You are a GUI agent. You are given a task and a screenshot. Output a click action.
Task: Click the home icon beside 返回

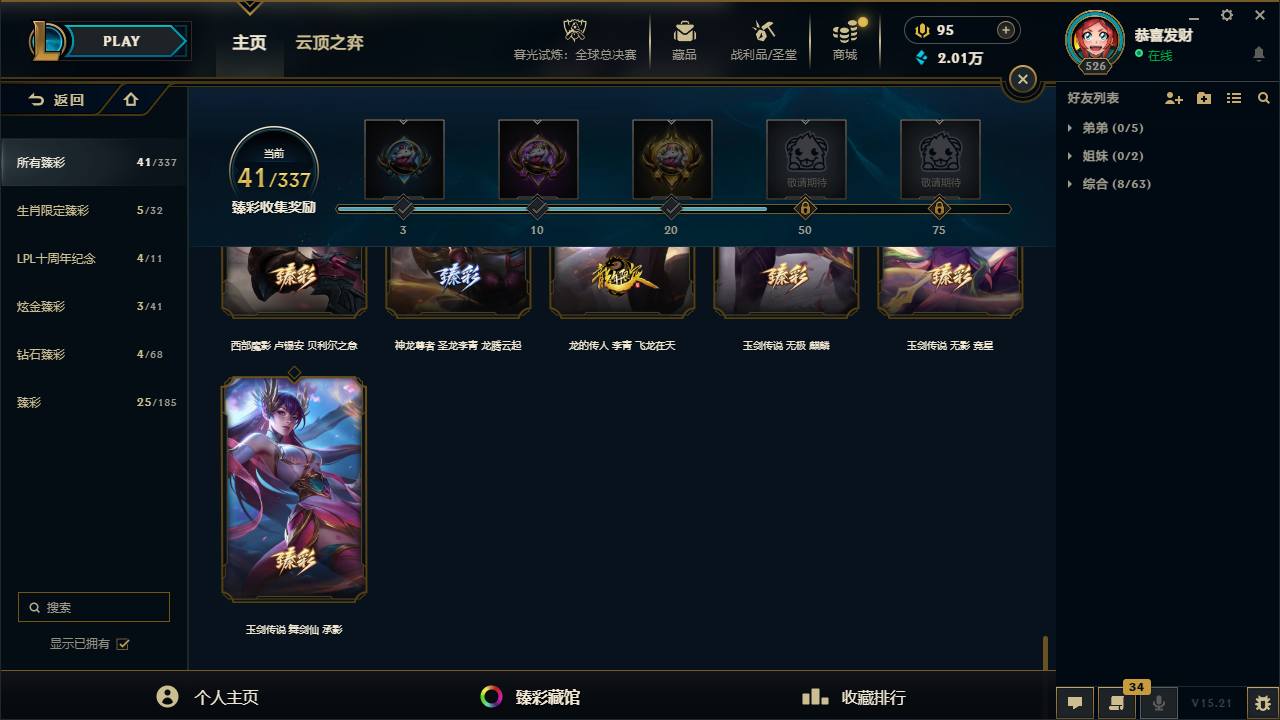pyautogui.click(x=131, y=99)
